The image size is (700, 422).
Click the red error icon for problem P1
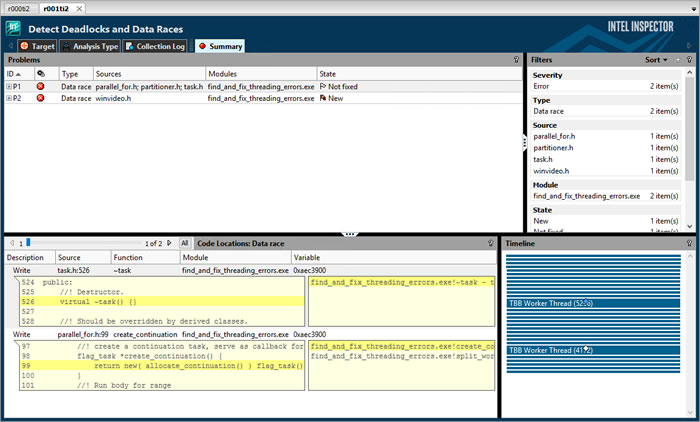(x=41, y=87)
